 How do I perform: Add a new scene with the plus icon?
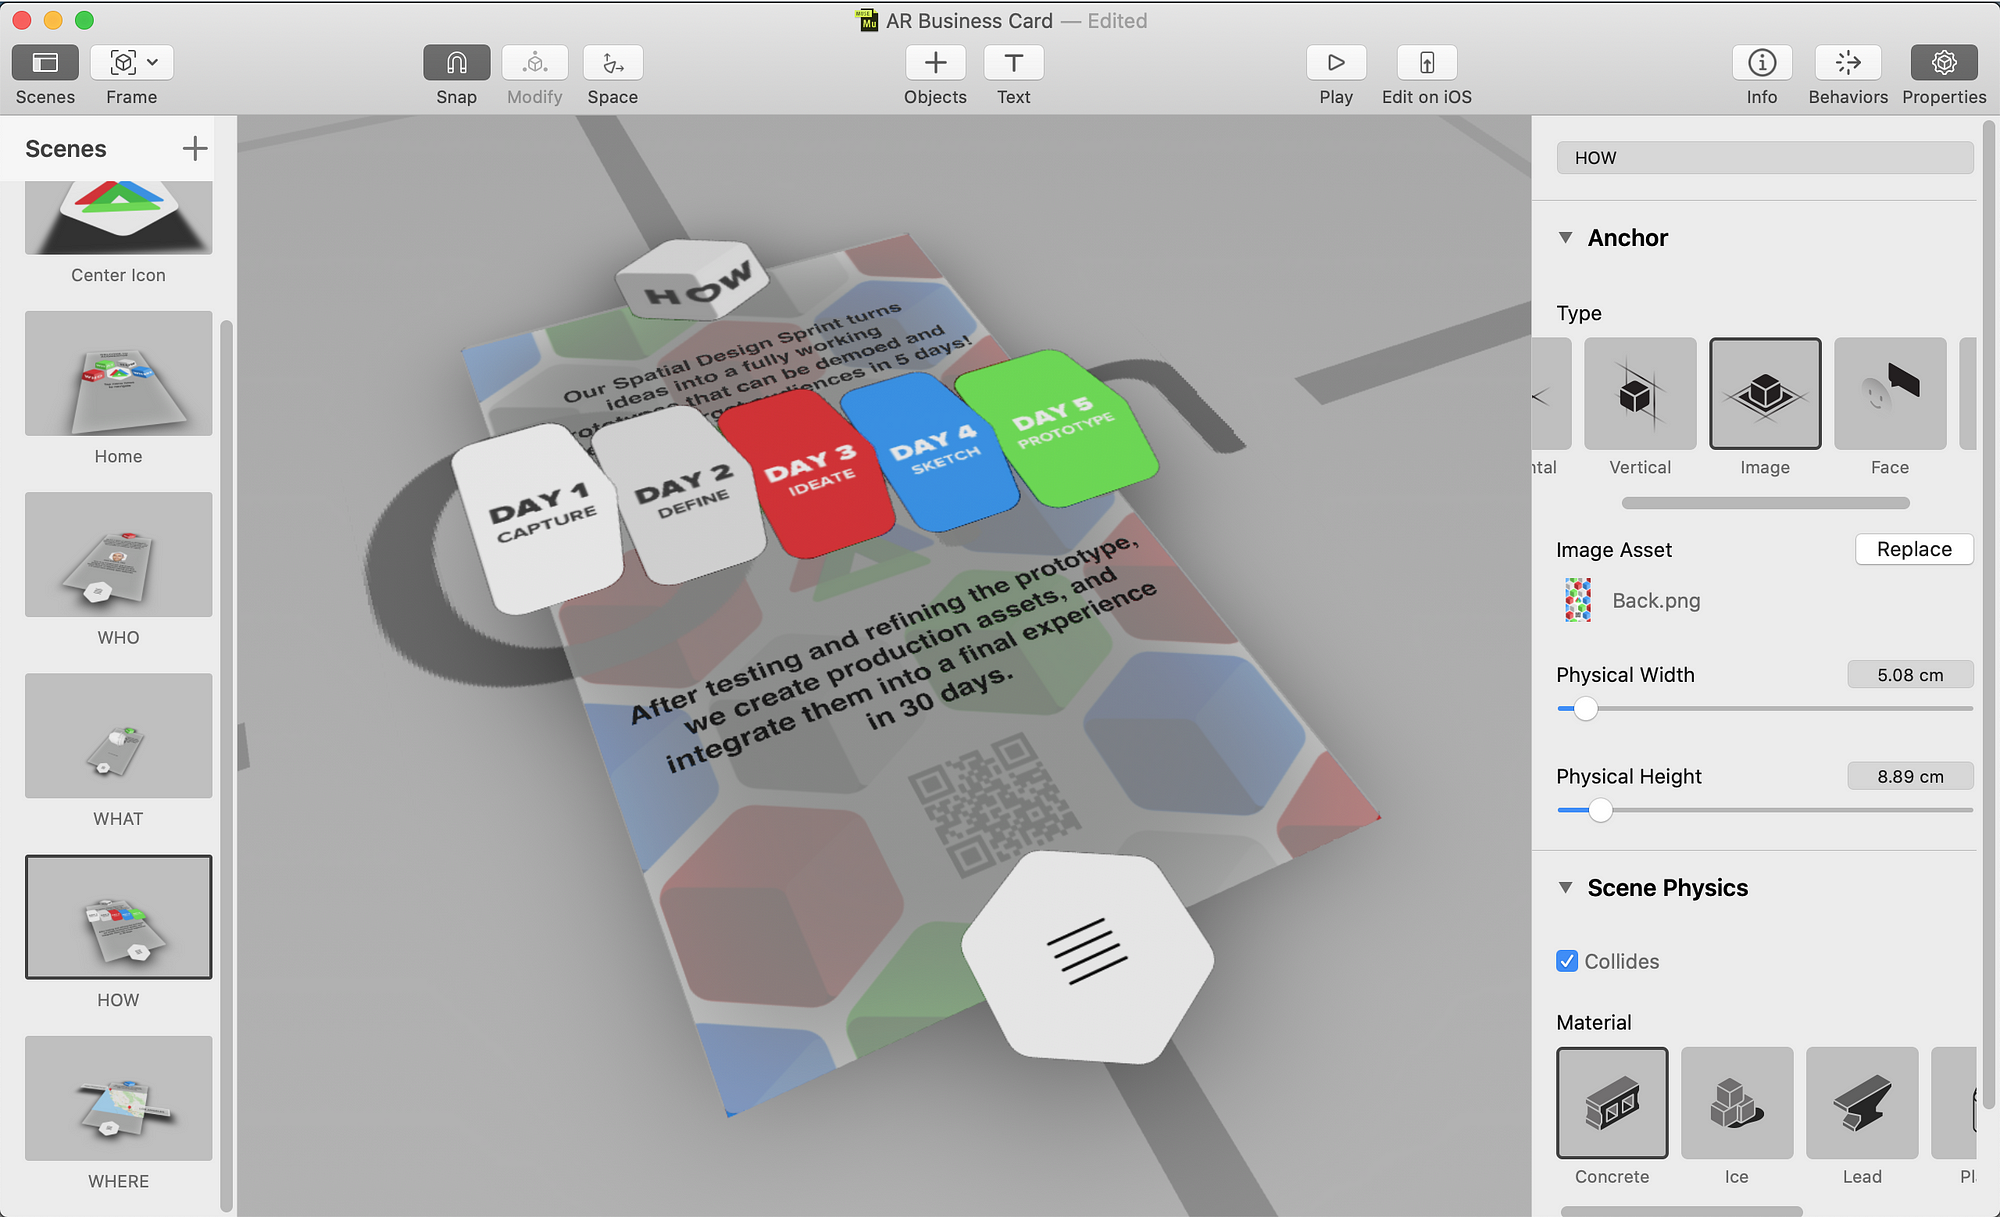pos(195,148)
